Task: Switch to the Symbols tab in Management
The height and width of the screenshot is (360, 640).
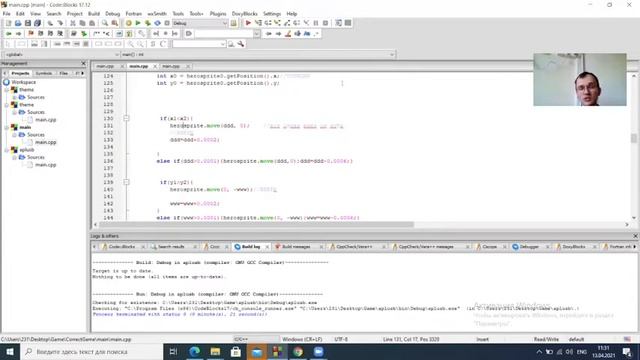Action: (44, 73)
